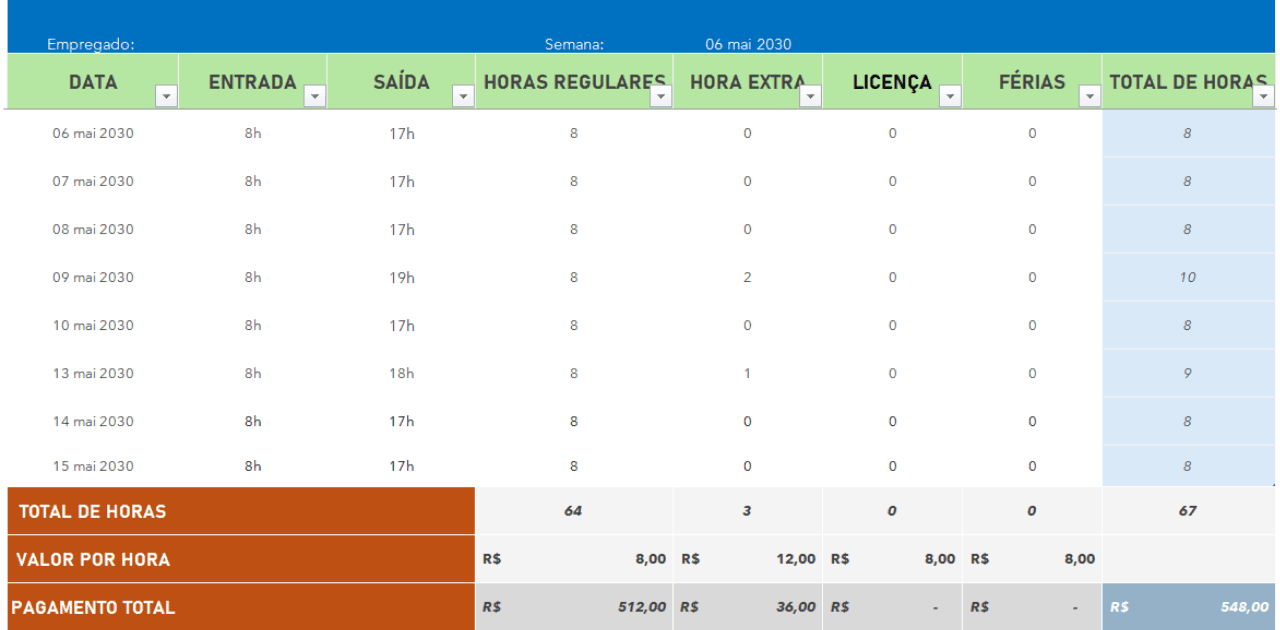This screenshot has width=1280, height=630.
Task: Click the Semana value "06 mai 2030"
Action: coord(748,44)
